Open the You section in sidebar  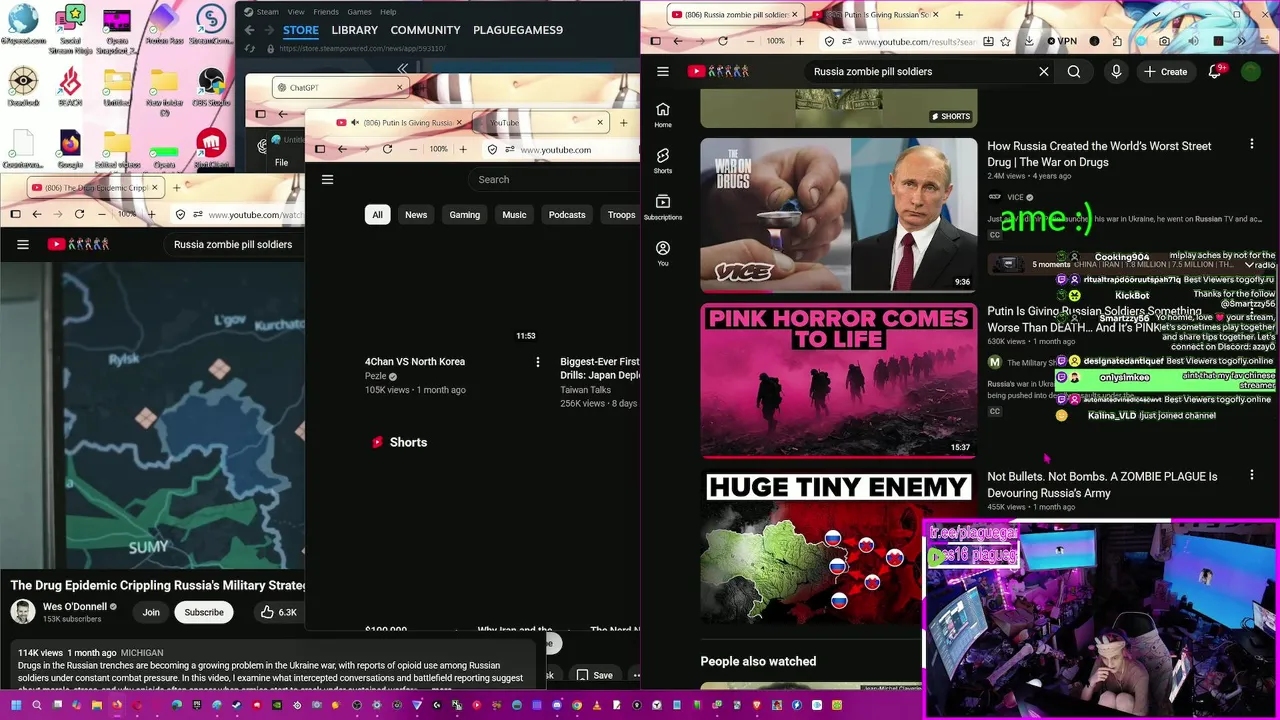663,253
